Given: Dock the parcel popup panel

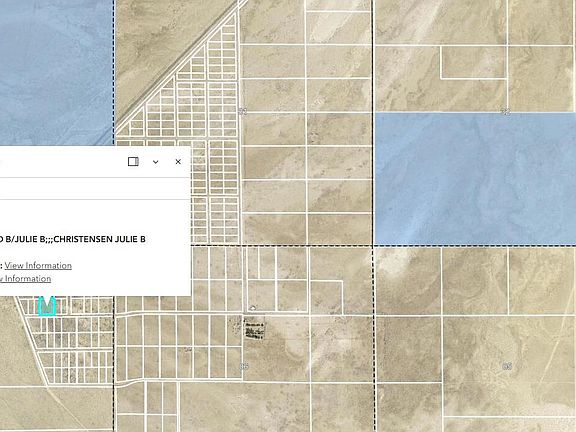Looking at the screenshot, I should [133, 162].
